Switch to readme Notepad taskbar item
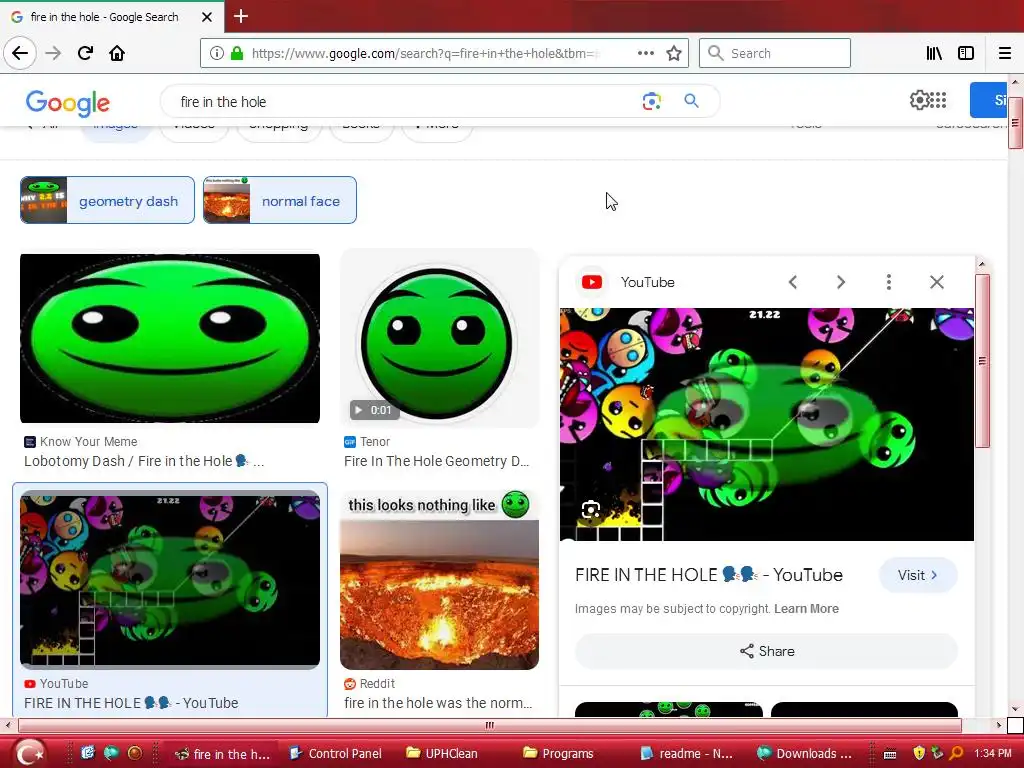The height and width of the screenshot is (768, 1024). [x=686, y=754]
